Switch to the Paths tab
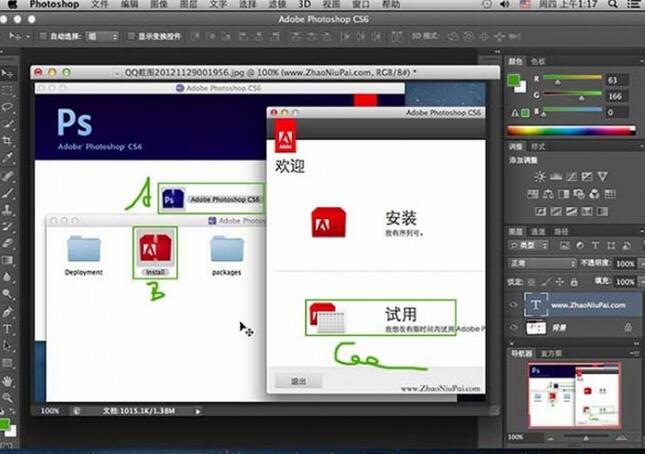 [561, 232]
